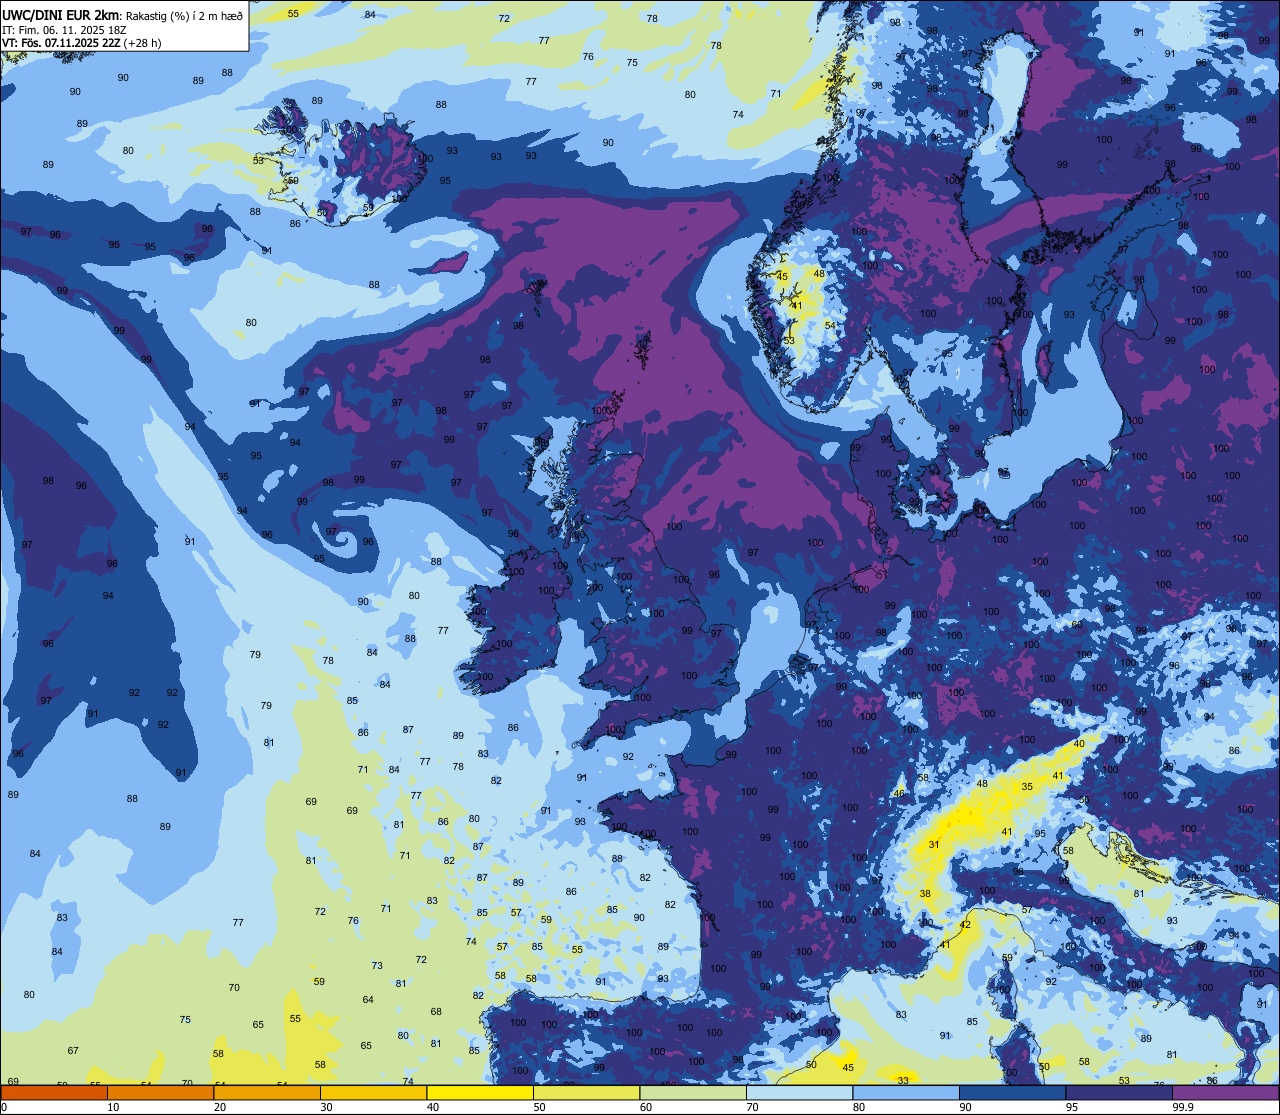Click the "38" humidity value on the map
Image resolution: width=1280 pixels, height=1115 pixels.
pos(926,894)
